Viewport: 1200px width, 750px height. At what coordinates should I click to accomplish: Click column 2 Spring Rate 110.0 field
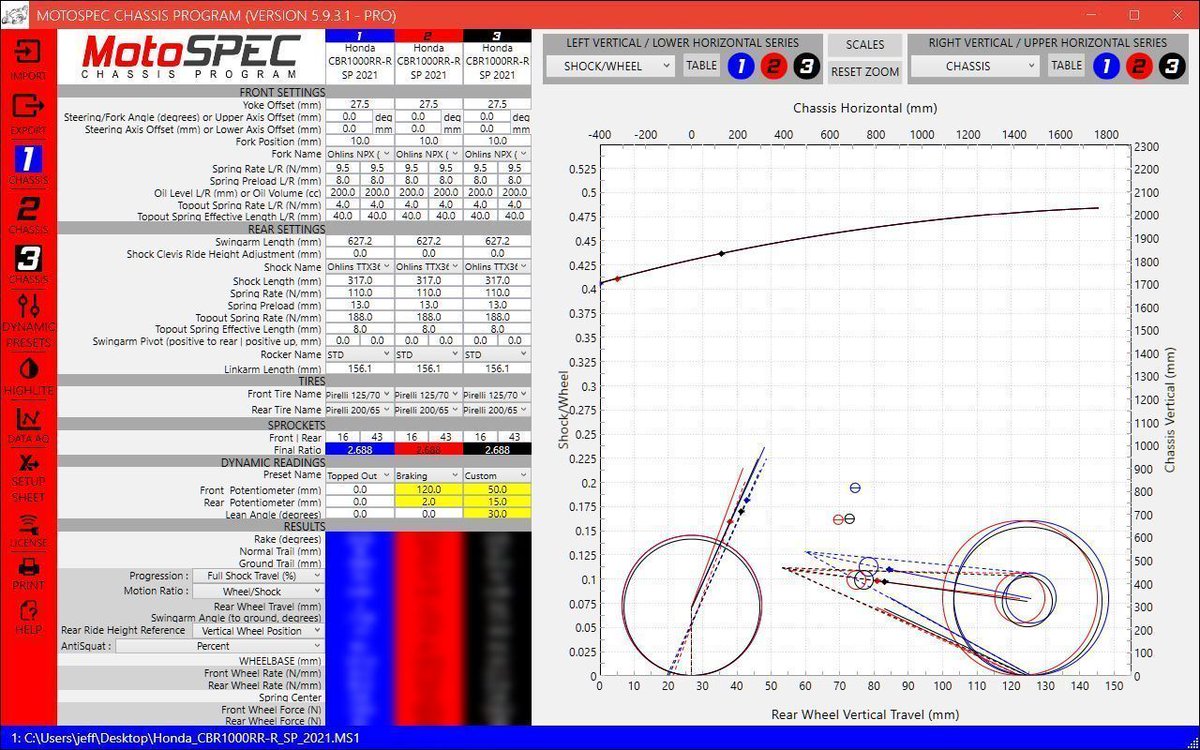(x=428, y=293)
